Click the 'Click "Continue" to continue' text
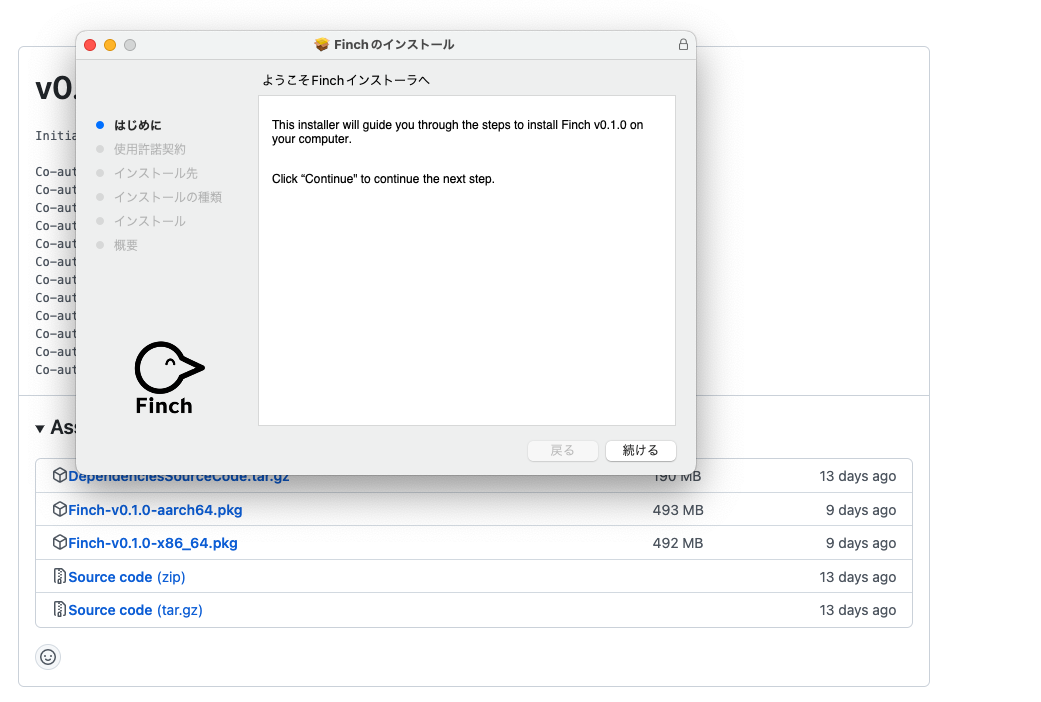This screenshot has height=702, width=1041. tap(383, 179)
